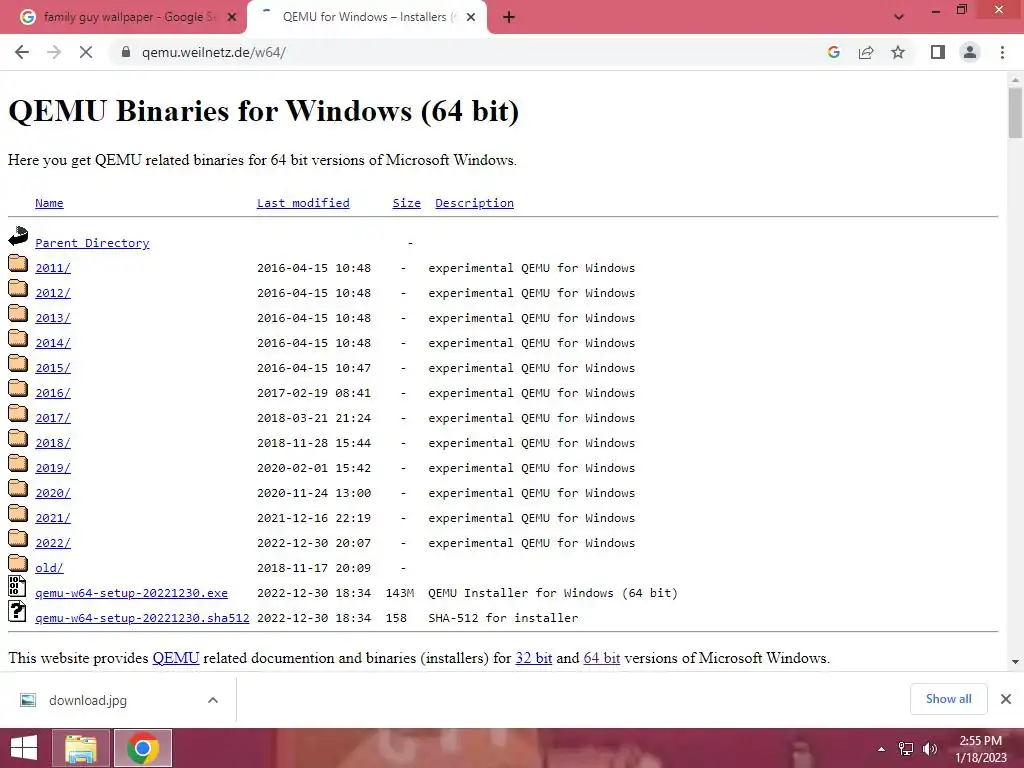Image resolution: width=1024 pixels, height=768 pixels.
Task: Click folder icon for 2018/
Action: (x=18, y=438)
